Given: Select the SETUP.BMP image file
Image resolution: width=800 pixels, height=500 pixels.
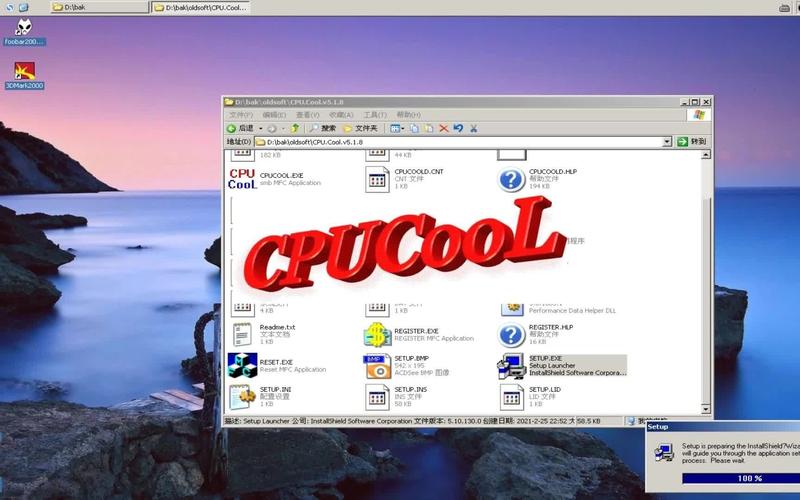Looking at the screenshot, I should (x=406, y=365).
